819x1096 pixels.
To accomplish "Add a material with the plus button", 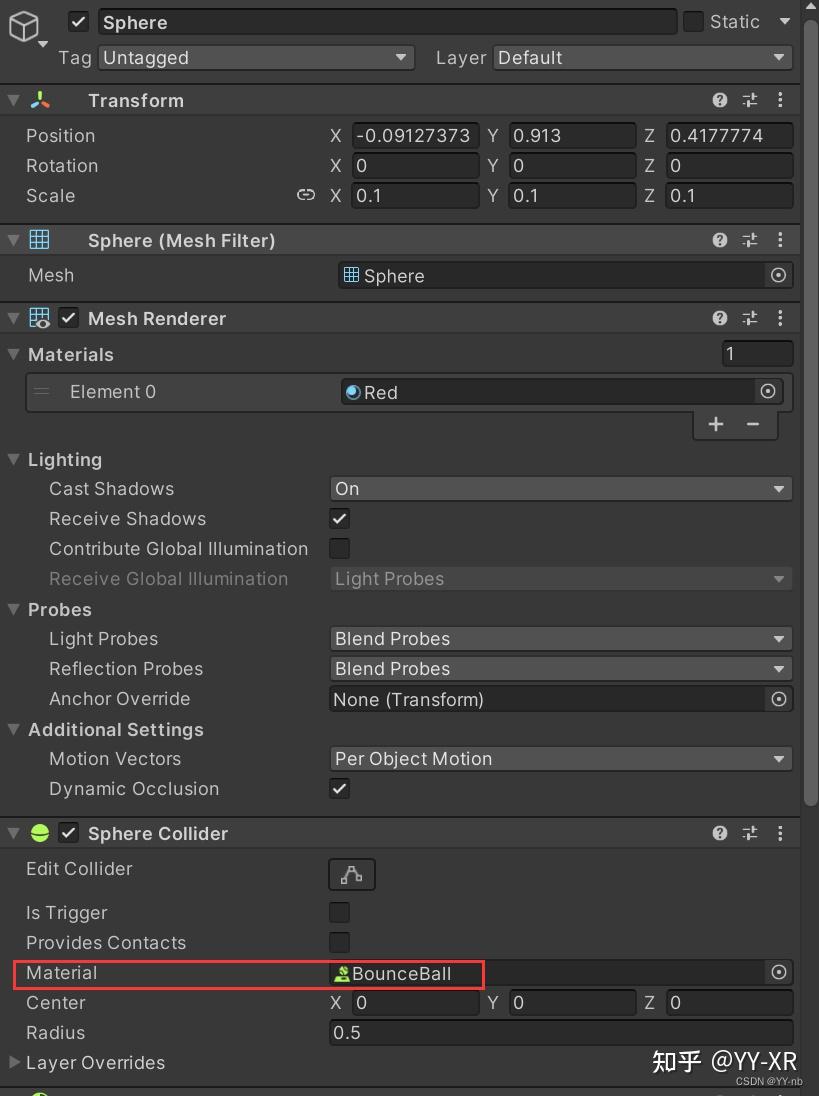I will 715,424.
